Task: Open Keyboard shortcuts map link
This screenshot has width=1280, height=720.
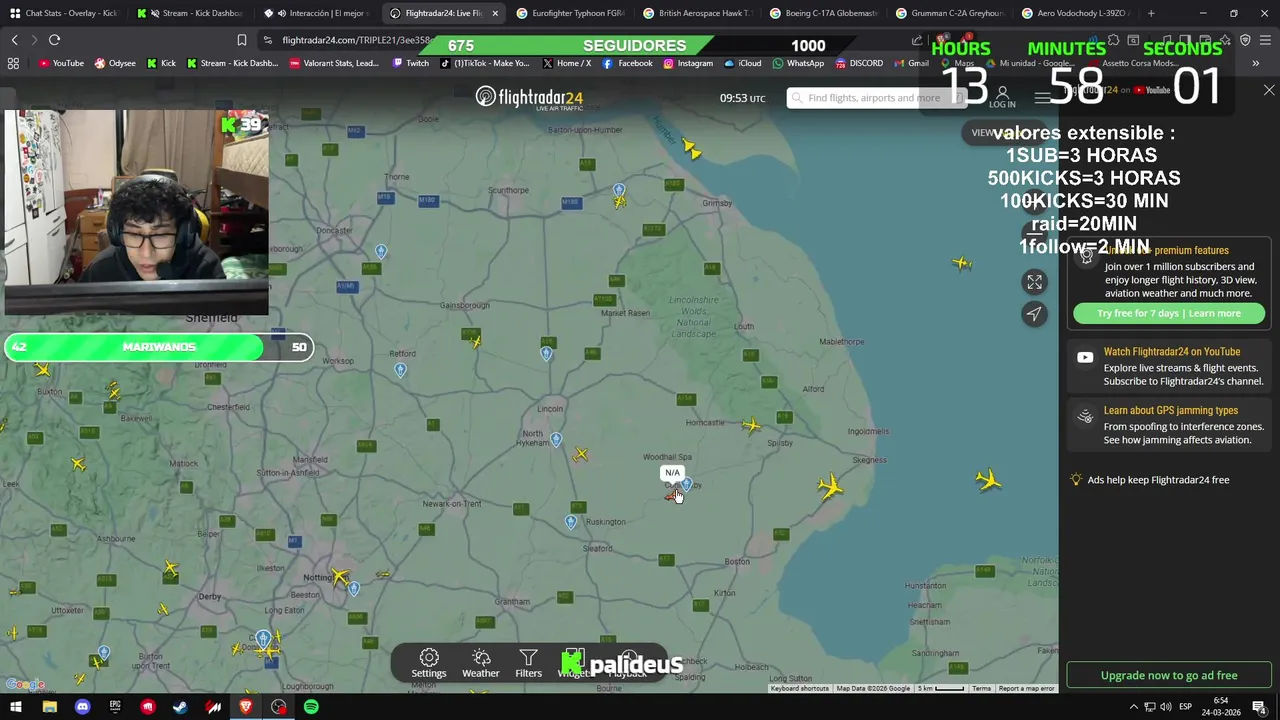Action: (x=799, y=688)
